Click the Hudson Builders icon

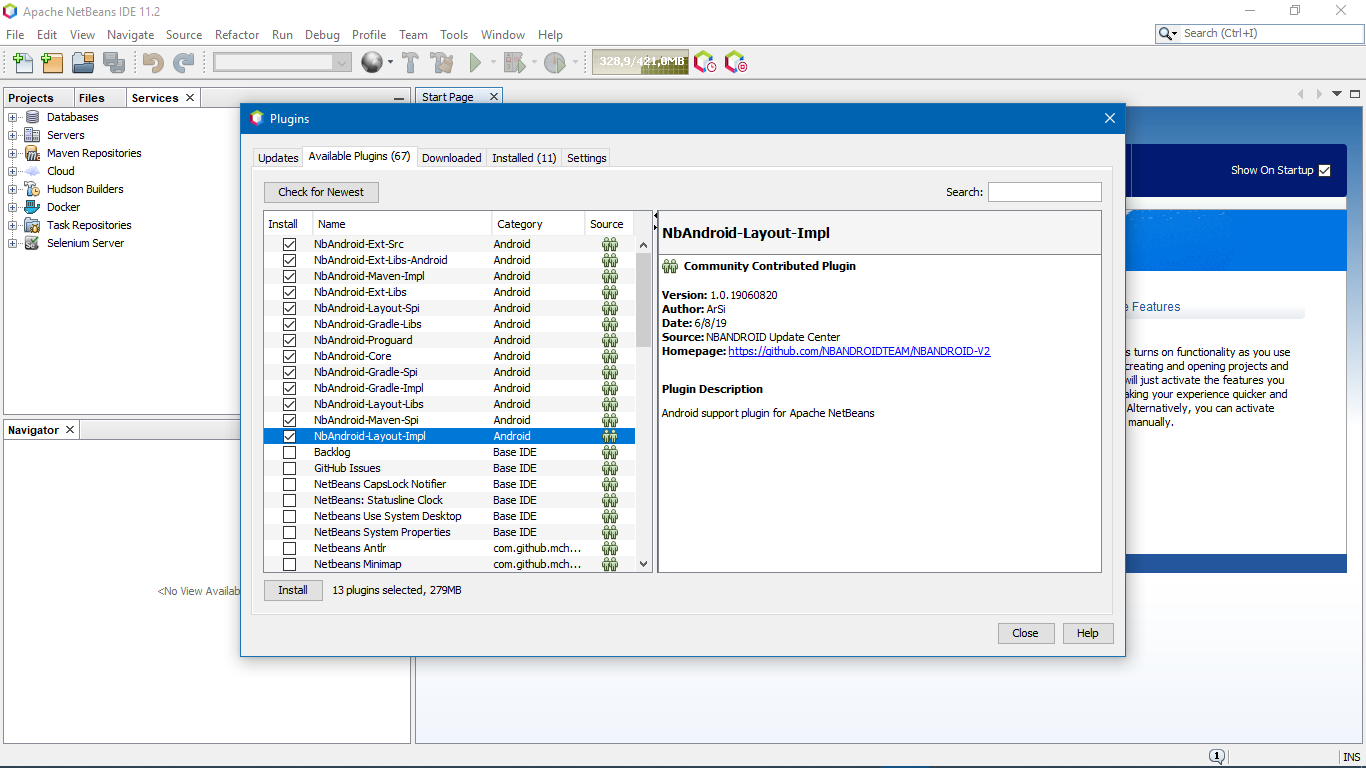point(33,189)
